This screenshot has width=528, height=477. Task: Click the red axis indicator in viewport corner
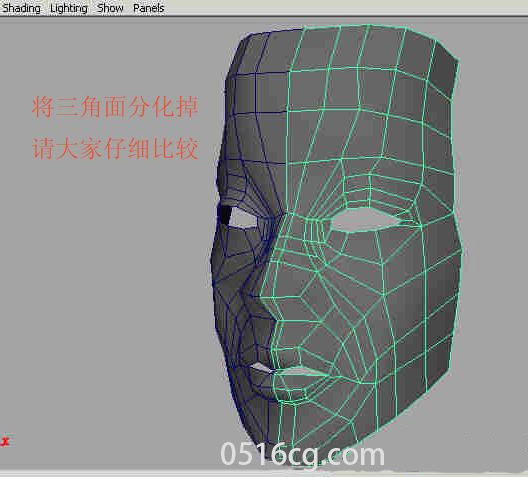coord(5,442)
